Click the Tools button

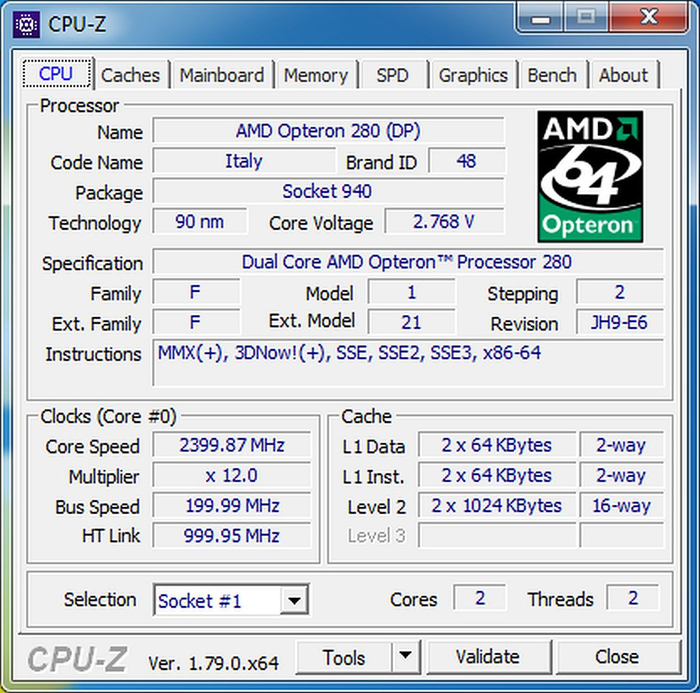pos(344,657)
